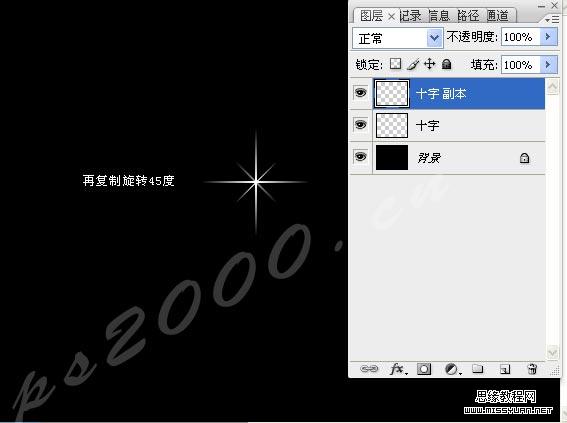Image resolution: width=567 pixels, height=423 pixels.
Task: Switch to the 通道 tab
Action: [499, 16]
